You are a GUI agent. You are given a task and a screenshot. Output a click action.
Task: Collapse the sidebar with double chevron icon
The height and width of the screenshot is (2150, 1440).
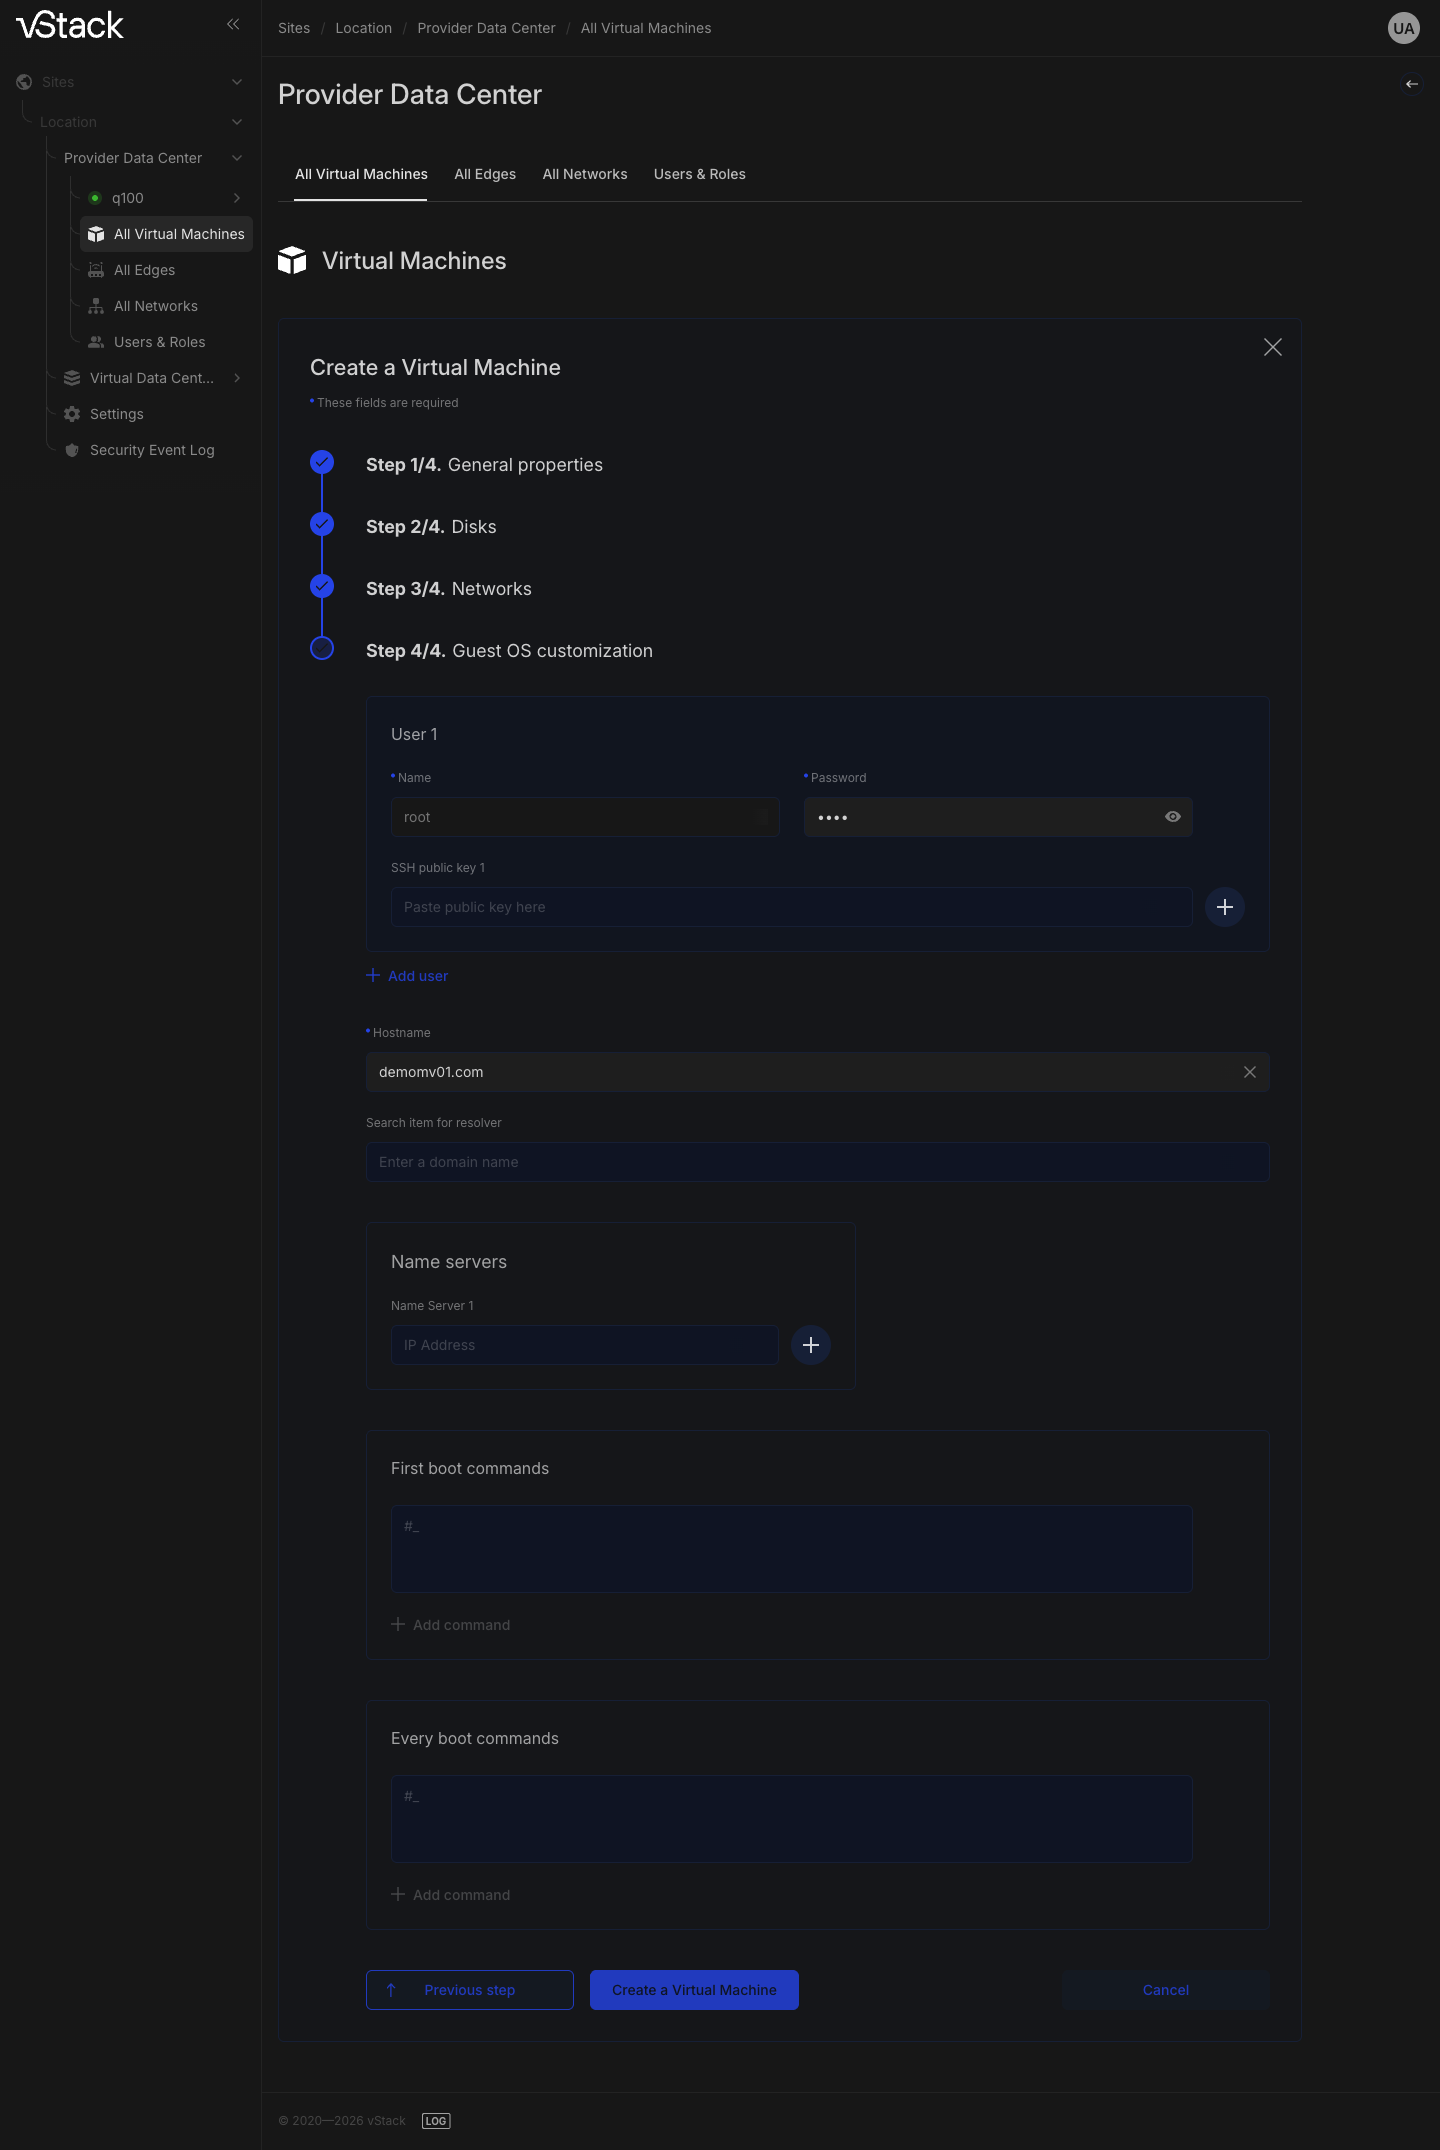click(x=233, y=24)
